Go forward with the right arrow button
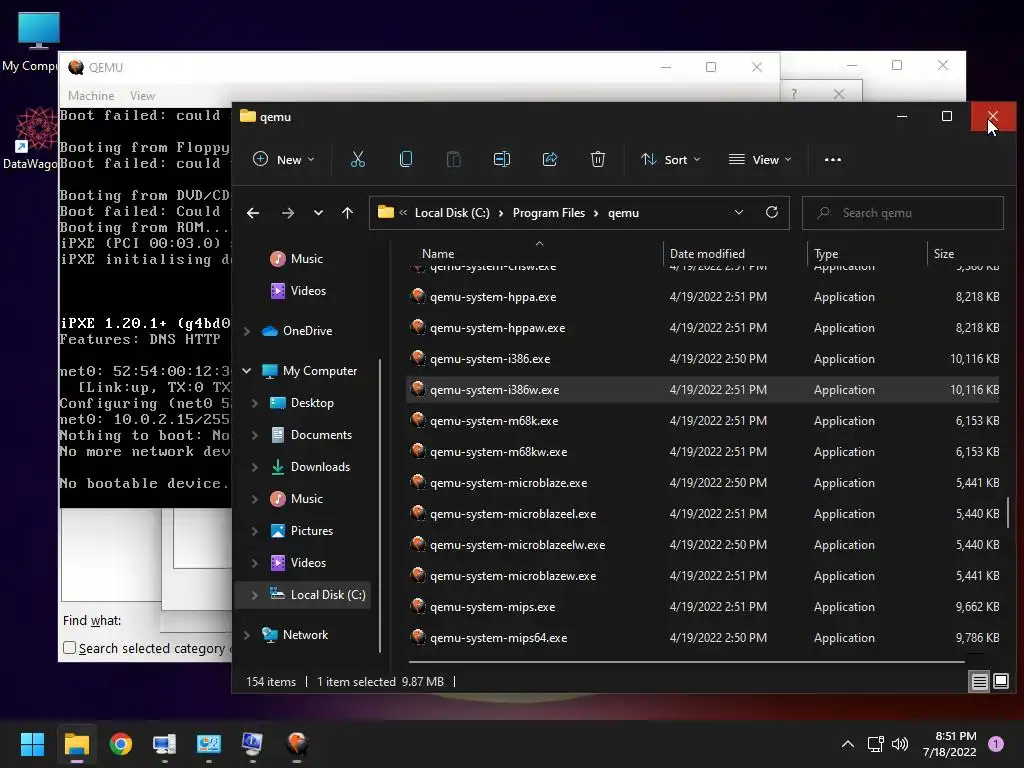The width and height of the screenshot is (1024, 768). click(287, 213)
